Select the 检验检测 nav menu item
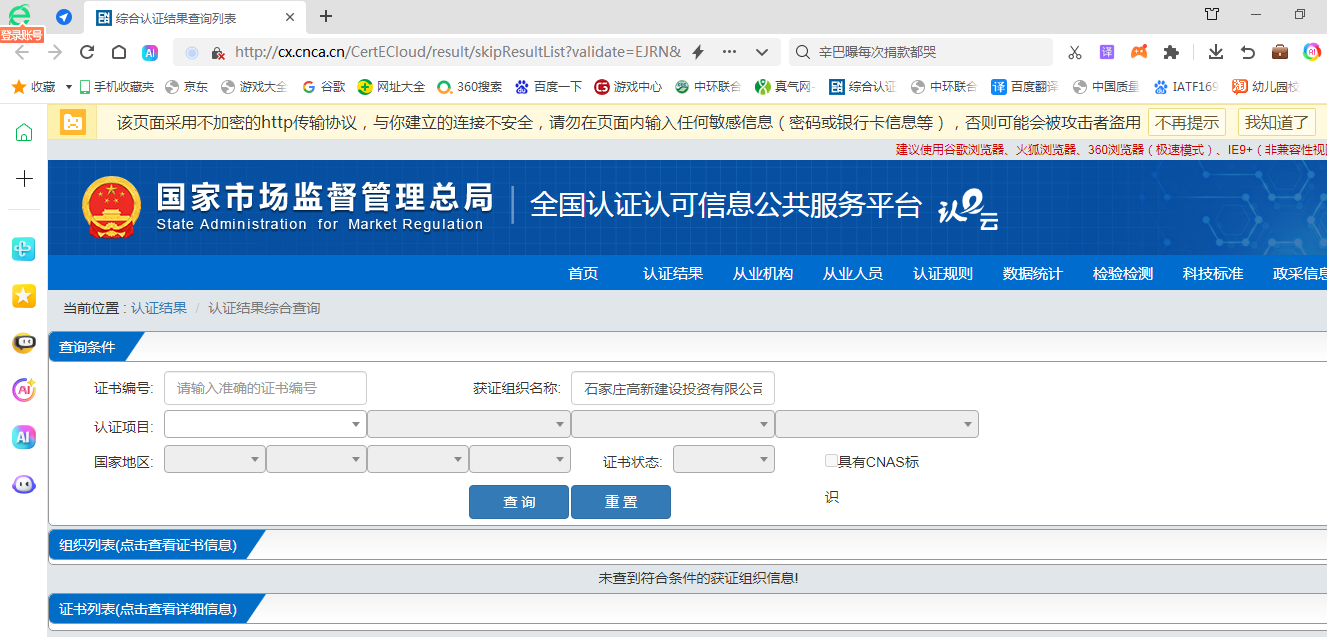This screenshot has height=637, width=1327. point(1123,273)
